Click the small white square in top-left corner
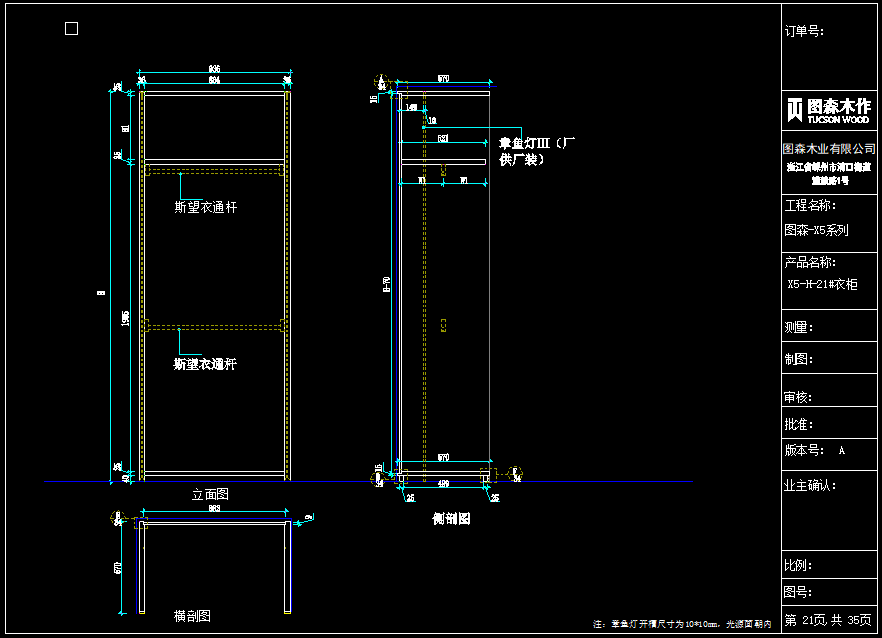 tap(71, 29)
